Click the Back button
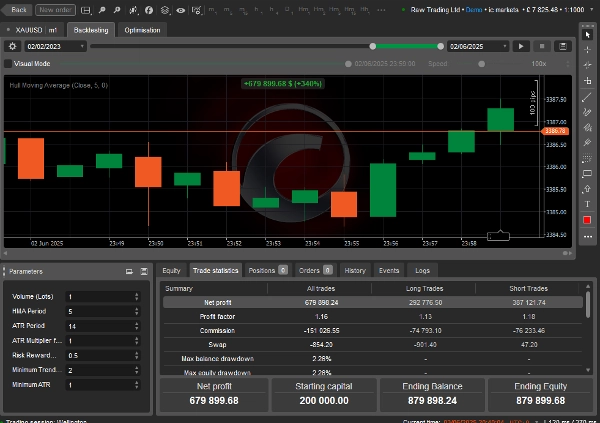Screen dimensions: 600x423 coord(15,10)
